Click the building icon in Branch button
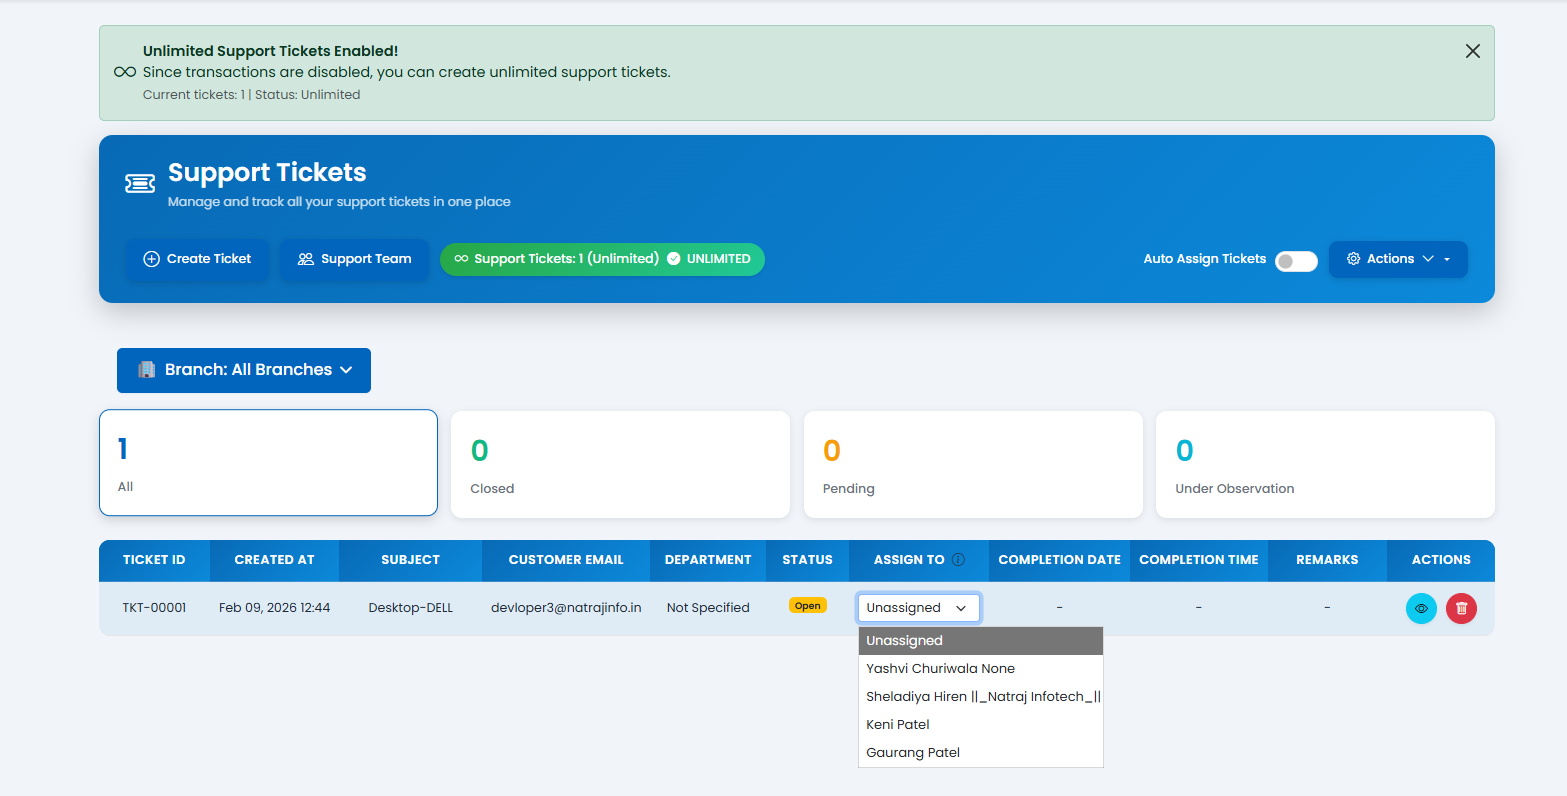 click(x=147, y=370)
